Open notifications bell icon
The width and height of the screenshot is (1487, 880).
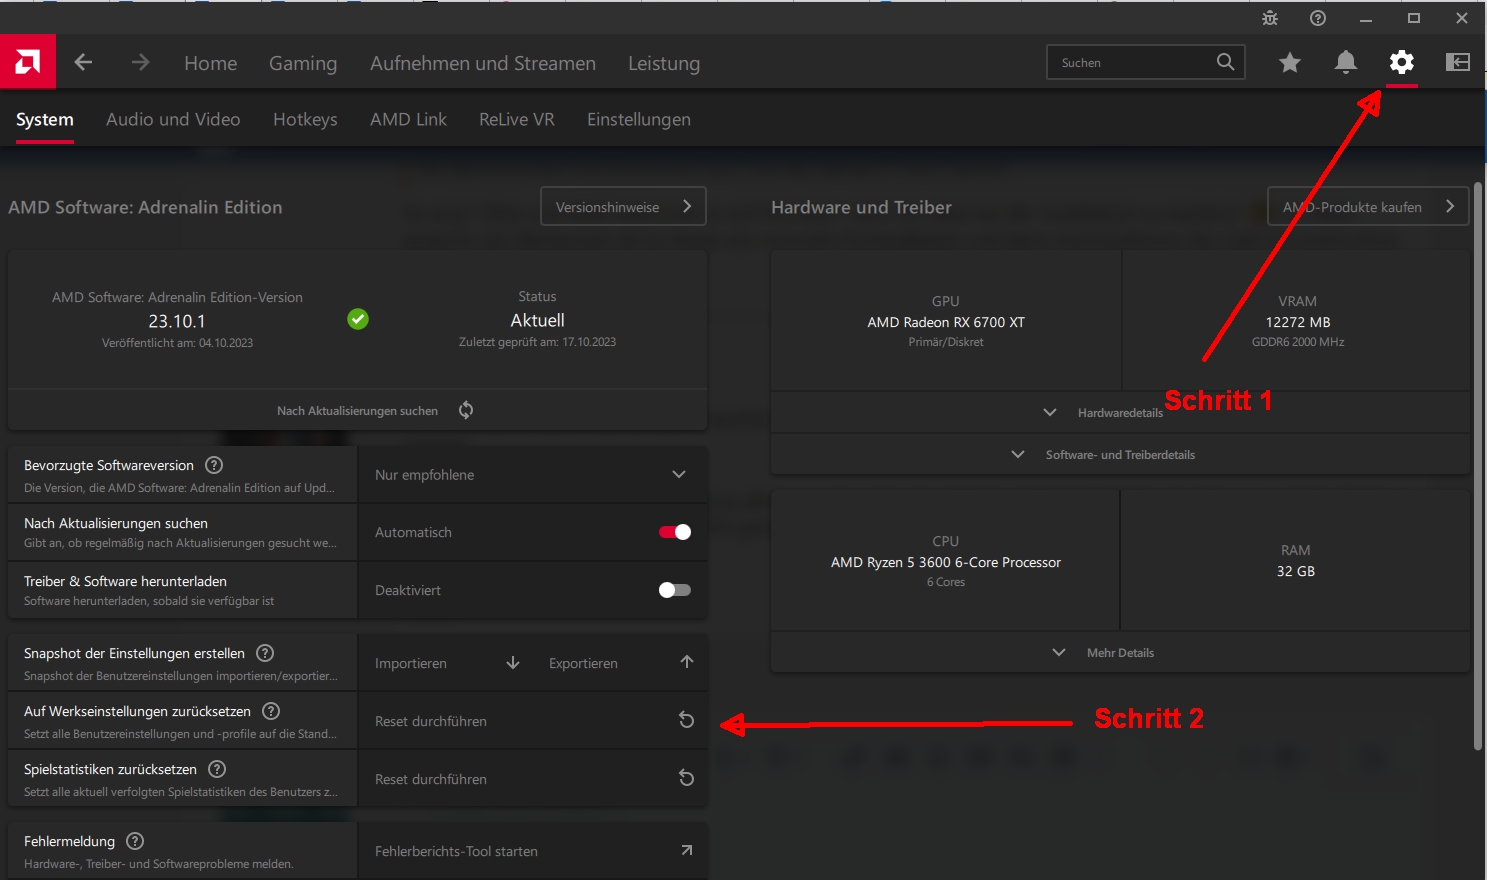tap(1346, 62)
